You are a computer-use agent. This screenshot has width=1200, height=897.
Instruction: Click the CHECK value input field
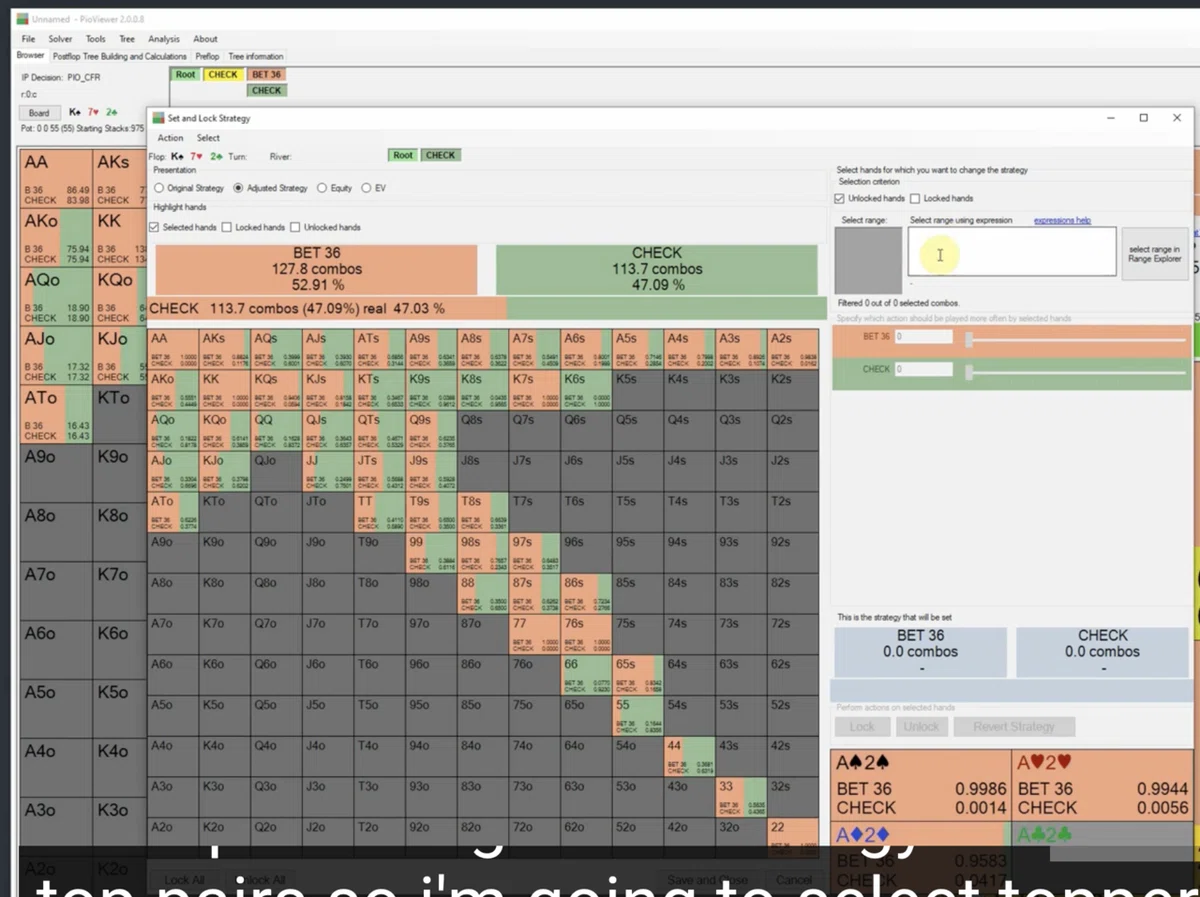click(x=923, y=369)
